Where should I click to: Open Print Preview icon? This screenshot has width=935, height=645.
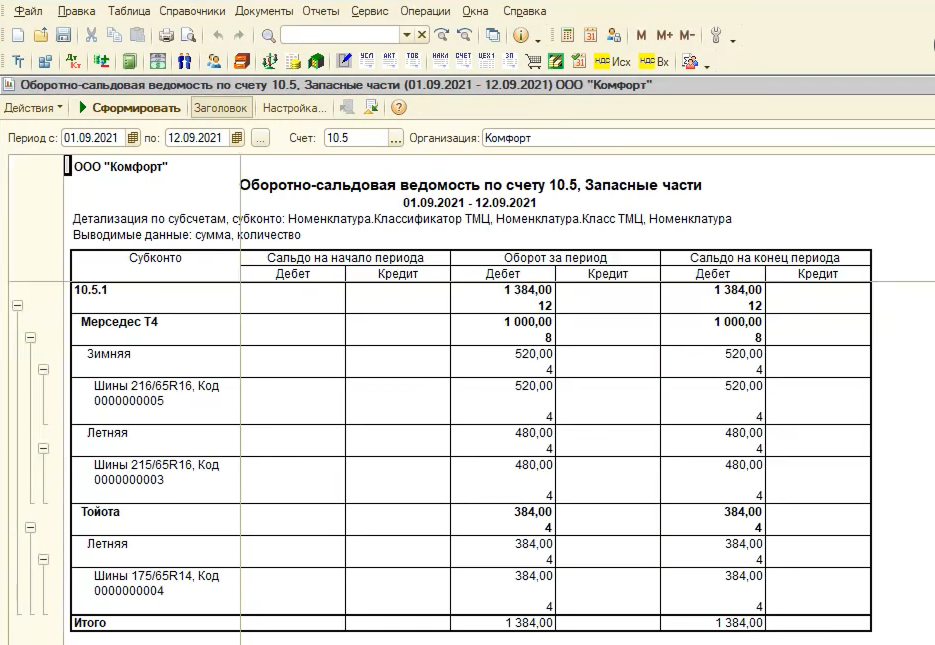pos(188,35)
